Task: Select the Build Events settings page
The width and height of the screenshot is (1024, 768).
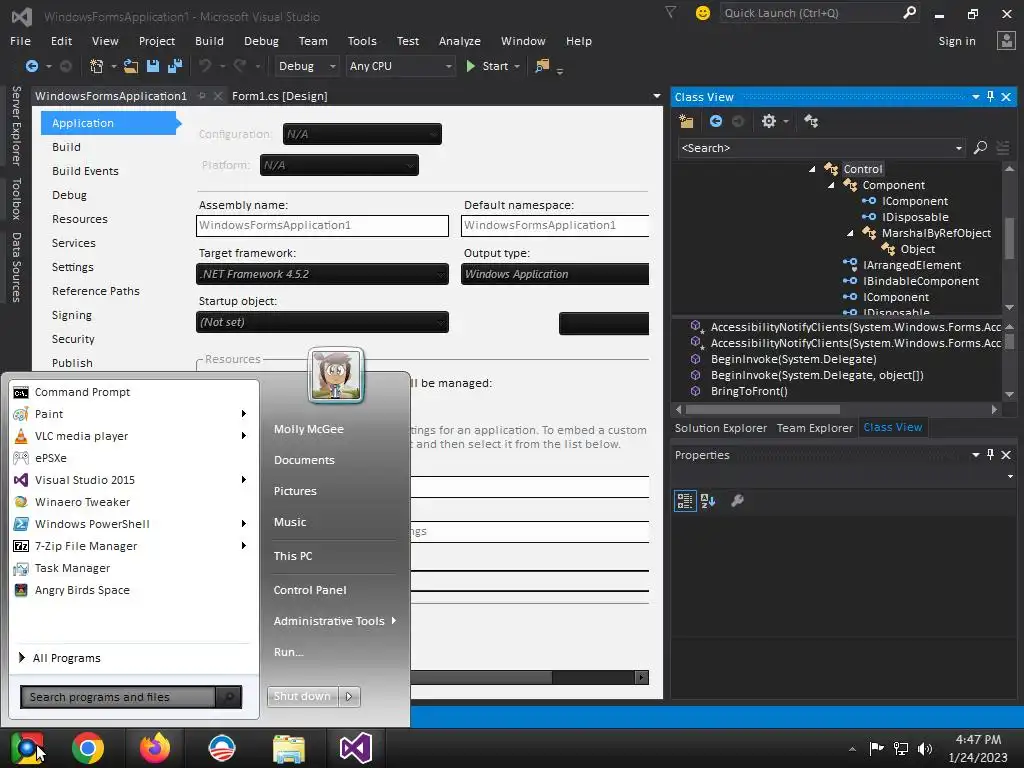Action: [x=86, y=171]
